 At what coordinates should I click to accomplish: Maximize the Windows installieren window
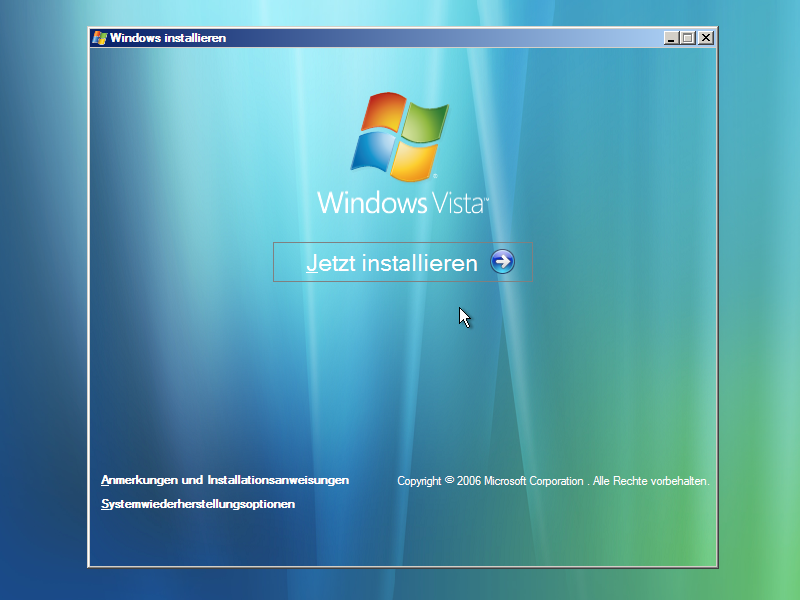(x=688, y=38)
